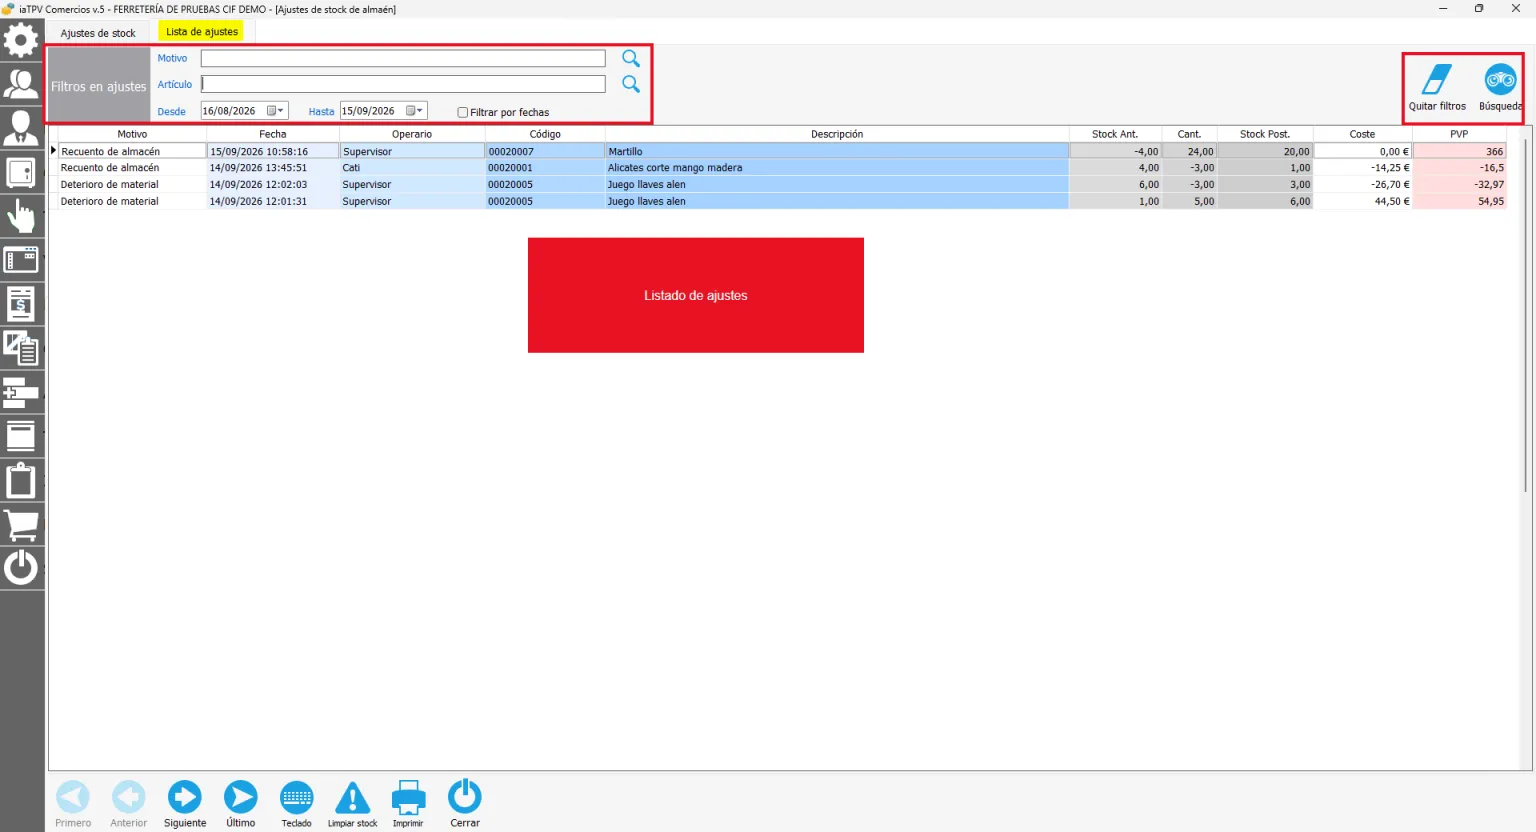Screen dimensions: 1536x832
Task: Click the Fecha column header
Action: point(273,134)
